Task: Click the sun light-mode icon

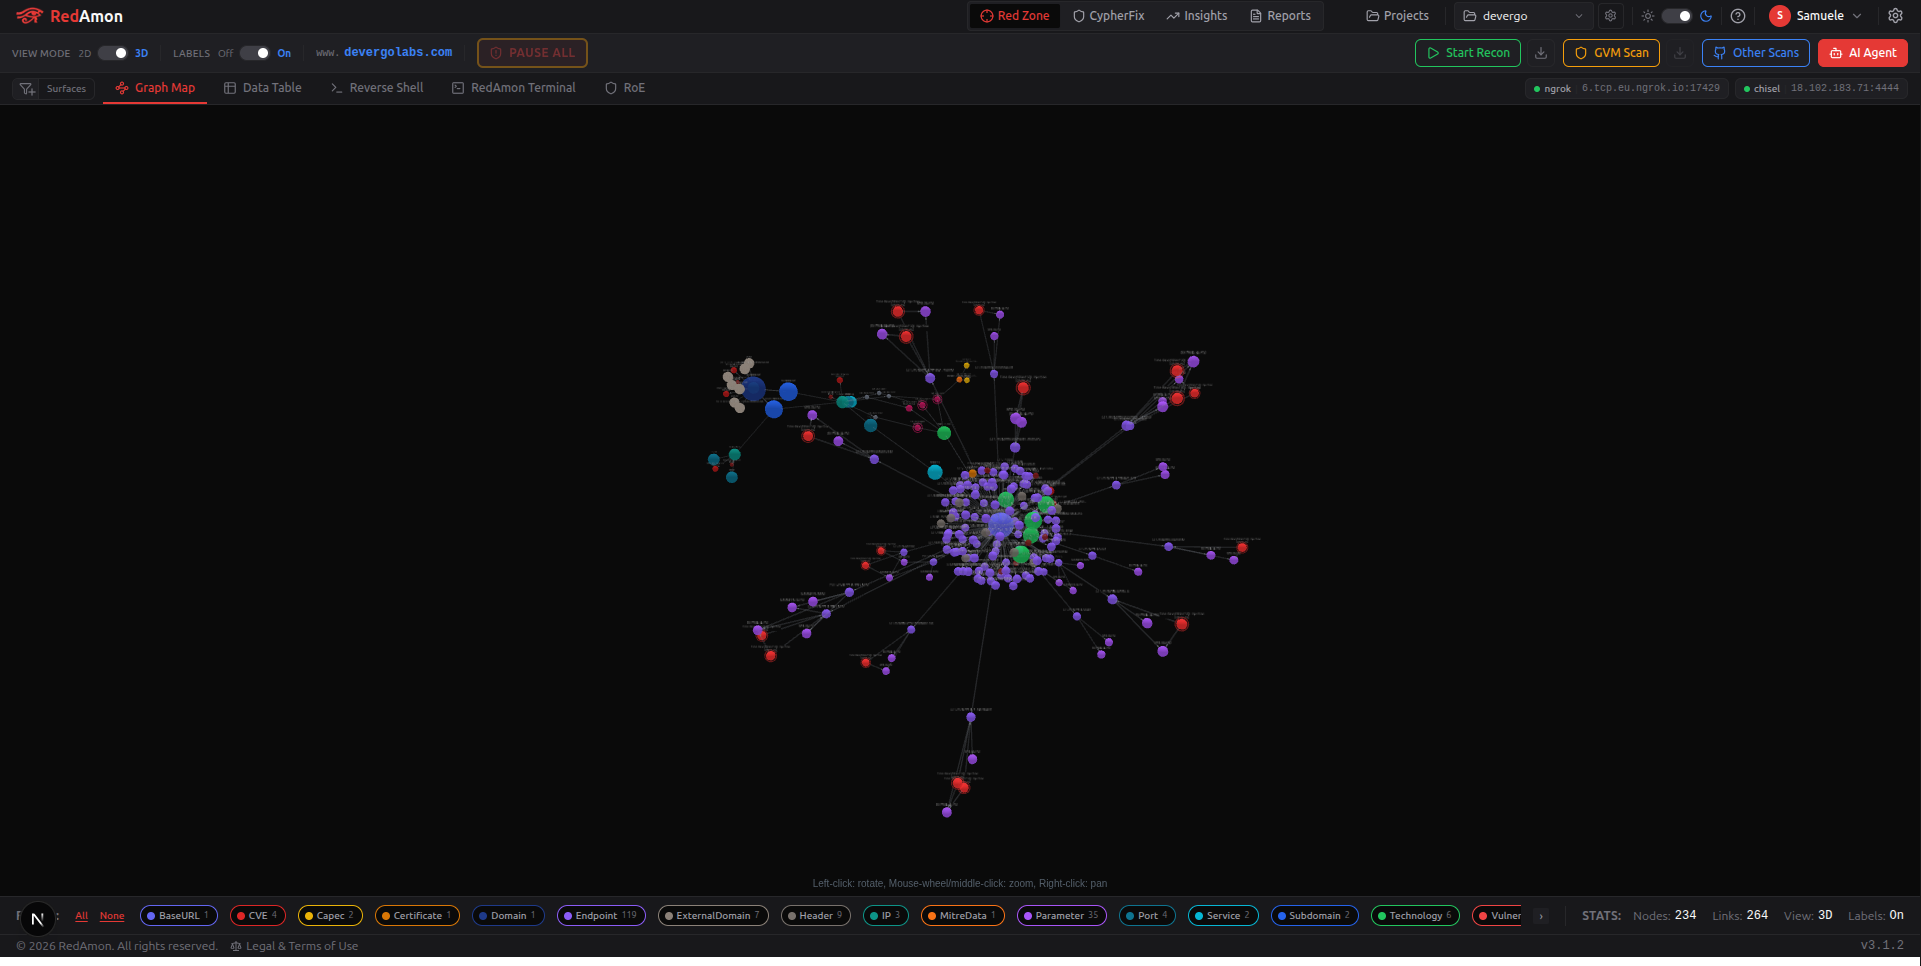Action: pos(1648,16)
